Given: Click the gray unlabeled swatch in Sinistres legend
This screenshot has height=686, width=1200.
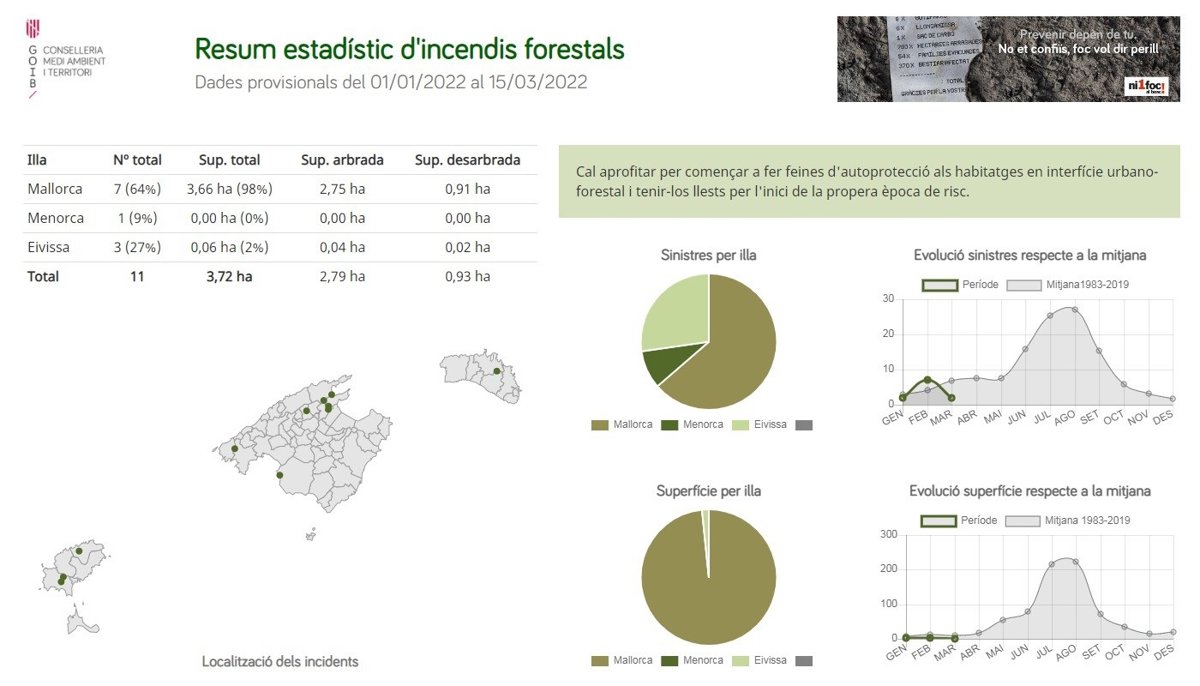Looking at the screenshot, I should click(x=803, y=425).
